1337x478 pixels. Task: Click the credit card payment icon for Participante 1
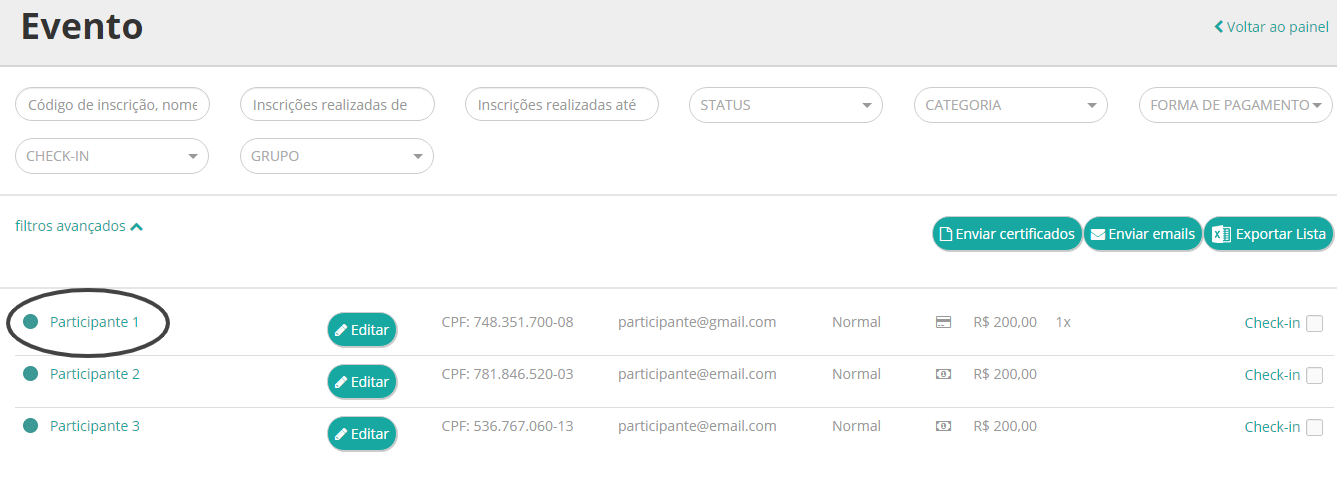pos(943,322)
